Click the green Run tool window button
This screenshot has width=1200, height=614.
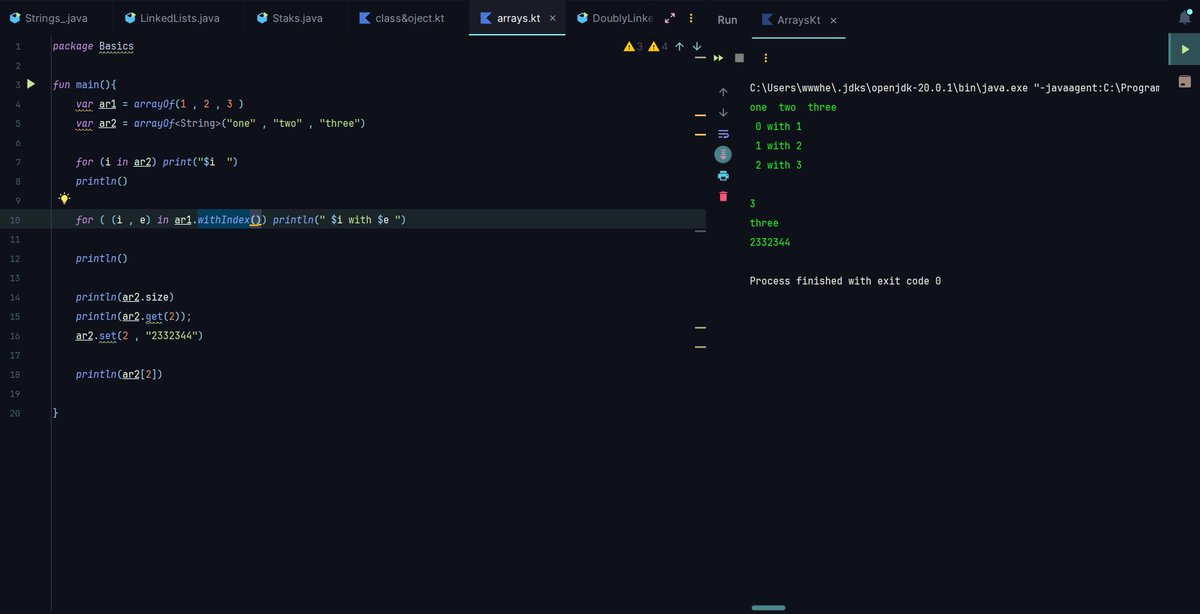click(1185, 48)
